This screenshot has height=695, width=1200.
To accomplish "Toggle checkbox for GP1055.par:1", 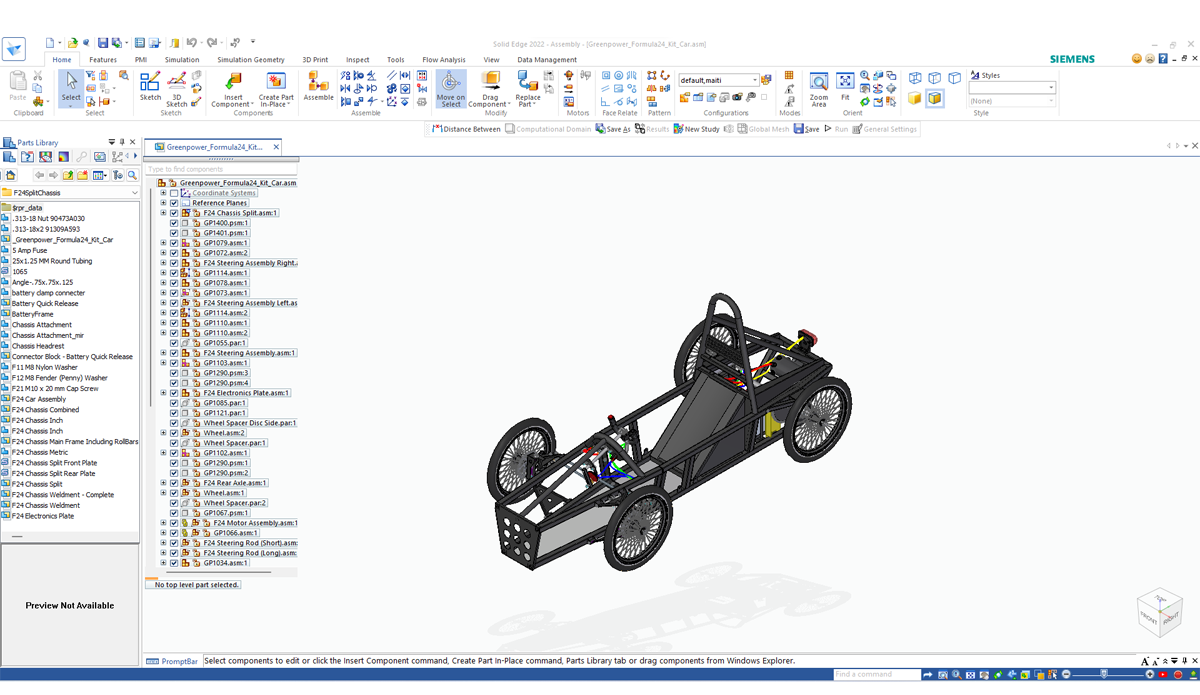I will (174, 343).
